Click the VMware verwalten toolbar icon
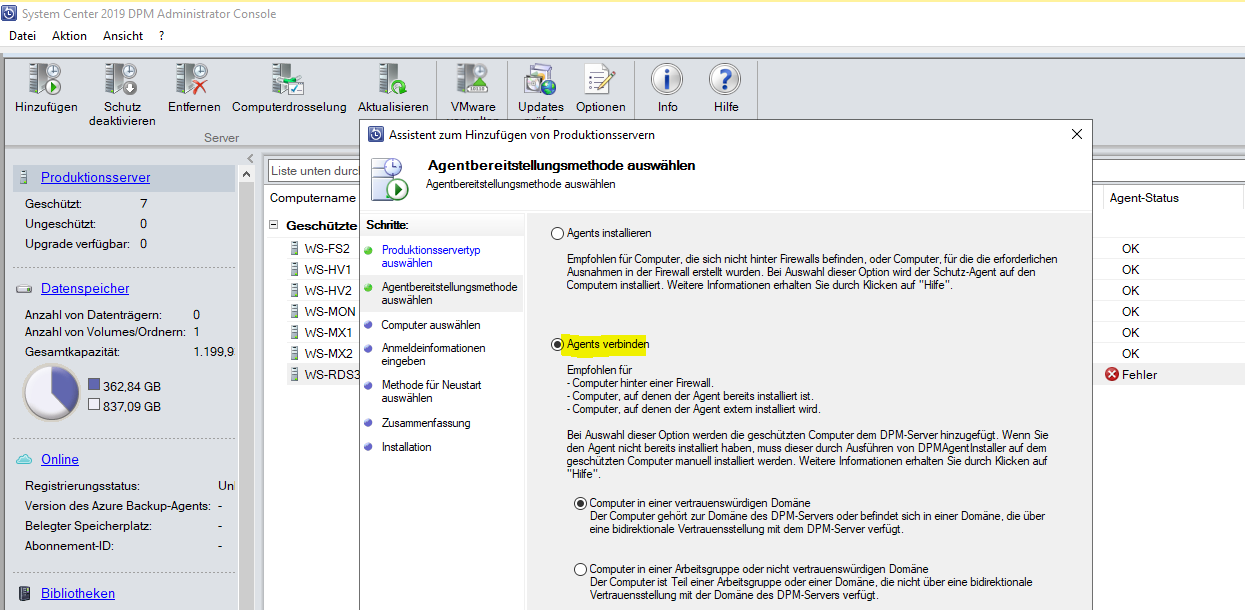Viewport: 1245px width, 610px height. (x=472, y=80)
